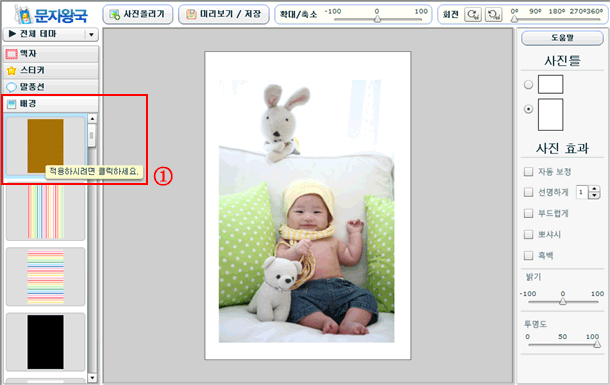Click the sharpen value input field
Screen dimensions: 610x385
point(582,192)
